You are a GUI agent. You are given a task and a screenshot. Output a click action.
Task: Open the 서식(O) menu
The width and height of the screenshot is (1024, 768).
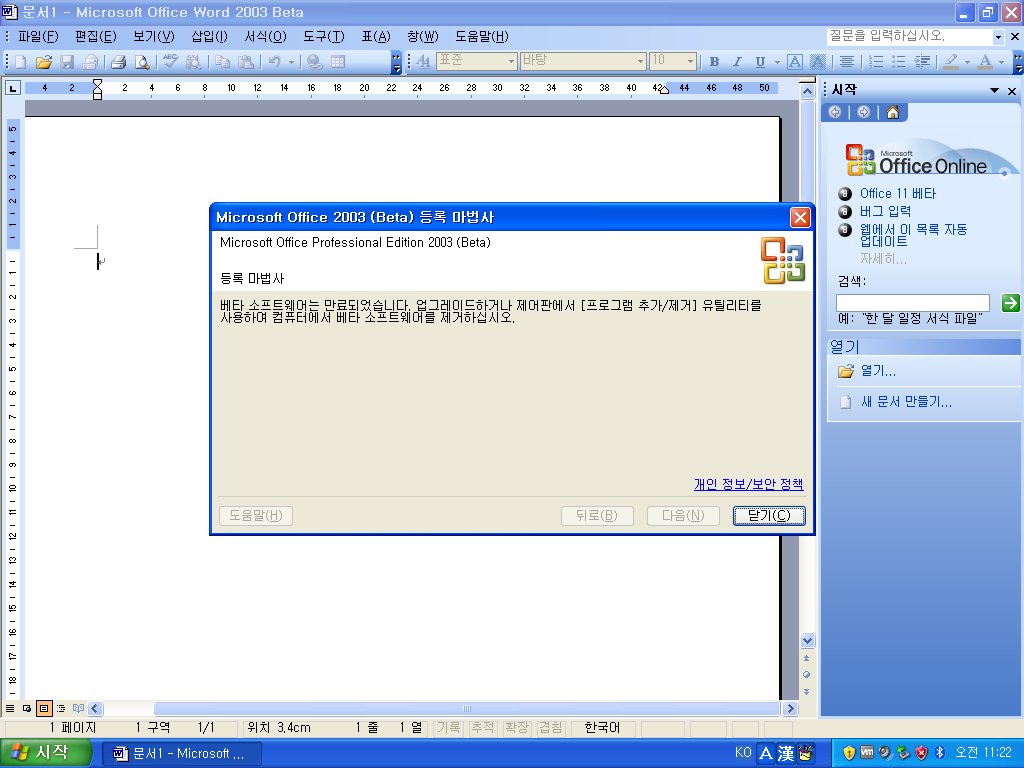pos(265,37)
